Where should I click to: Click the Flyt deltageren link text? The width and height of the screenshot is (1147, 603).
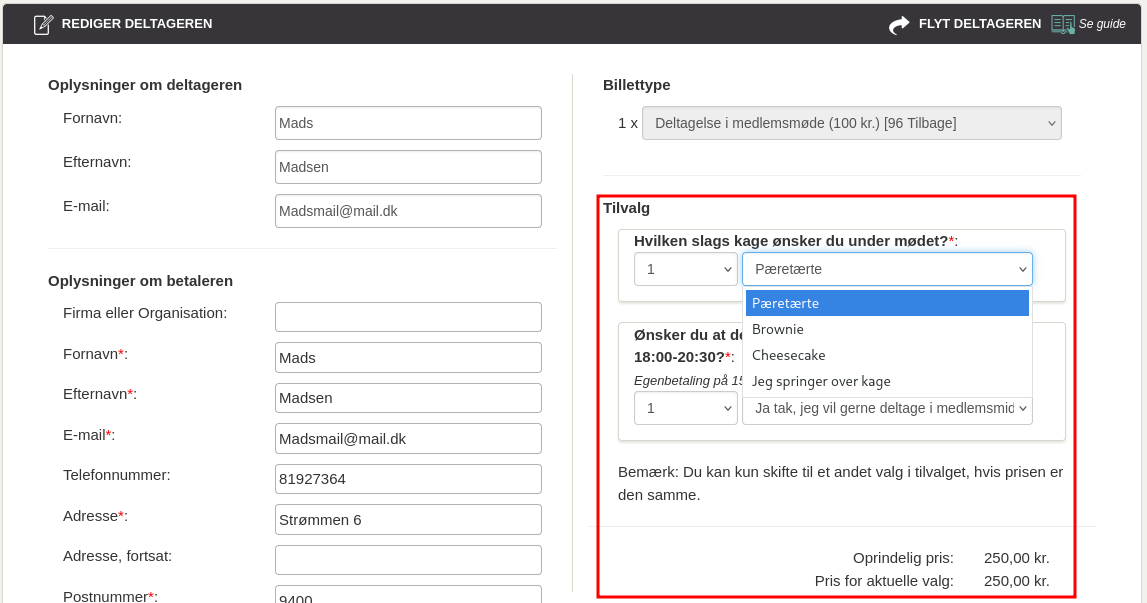[979, 24]
